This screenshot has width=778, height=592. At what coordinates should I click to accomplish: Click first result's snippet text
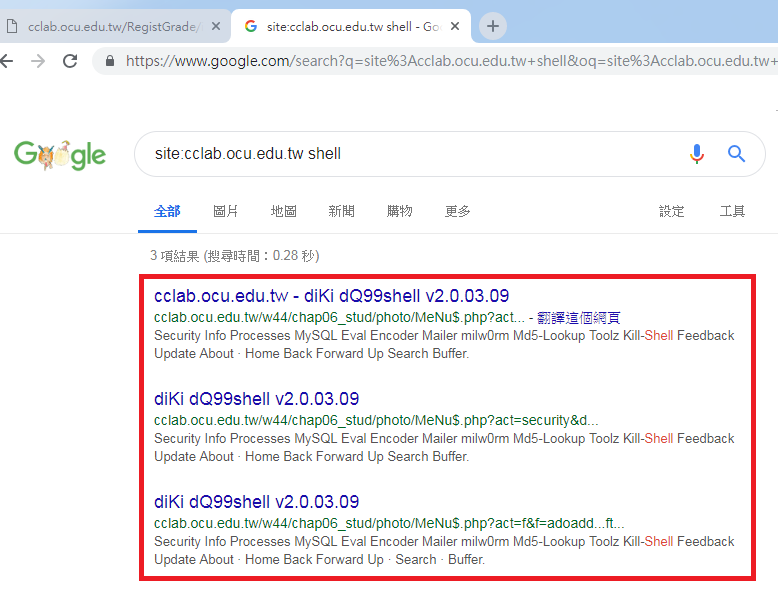444,344
